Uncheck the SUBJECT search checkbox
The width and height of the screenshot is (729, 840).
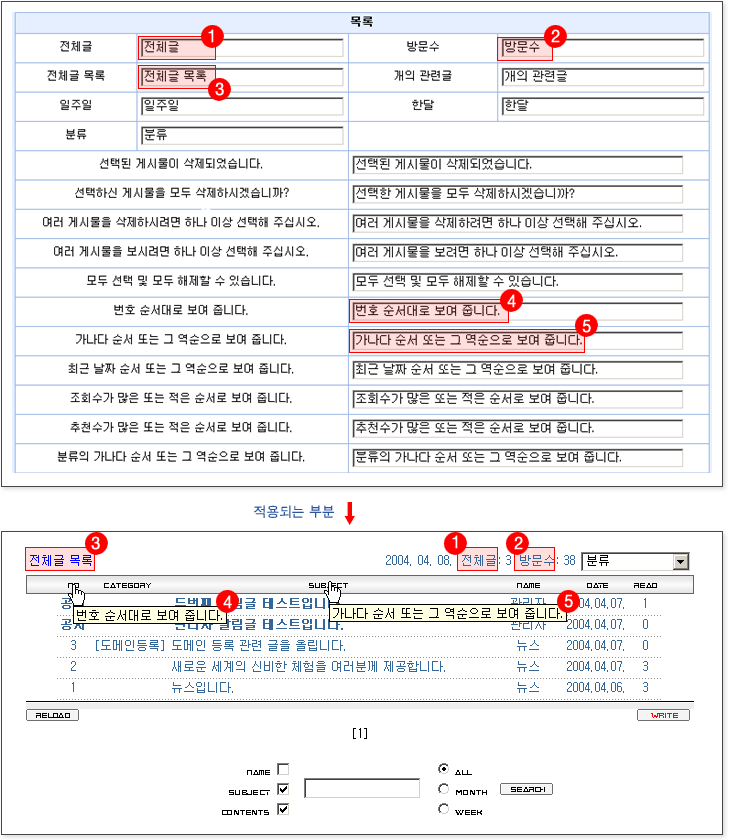(x=283, y=789)
